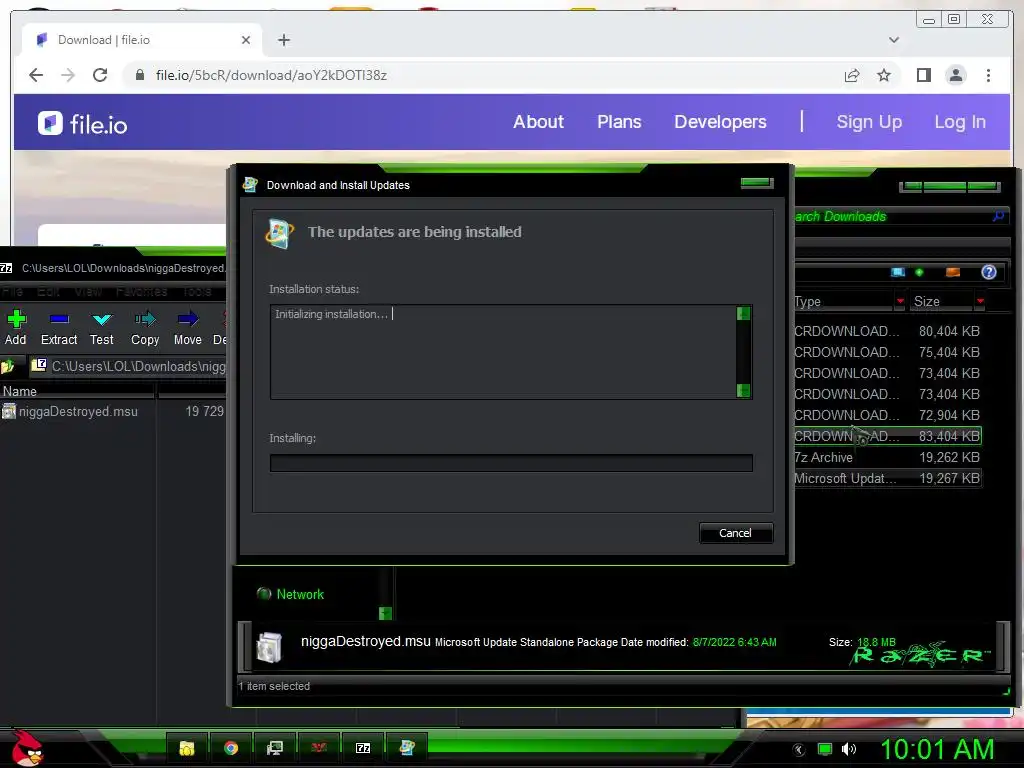
Task: Click the blue search magnifier in Explorer
Action: [x=999, y=216]
